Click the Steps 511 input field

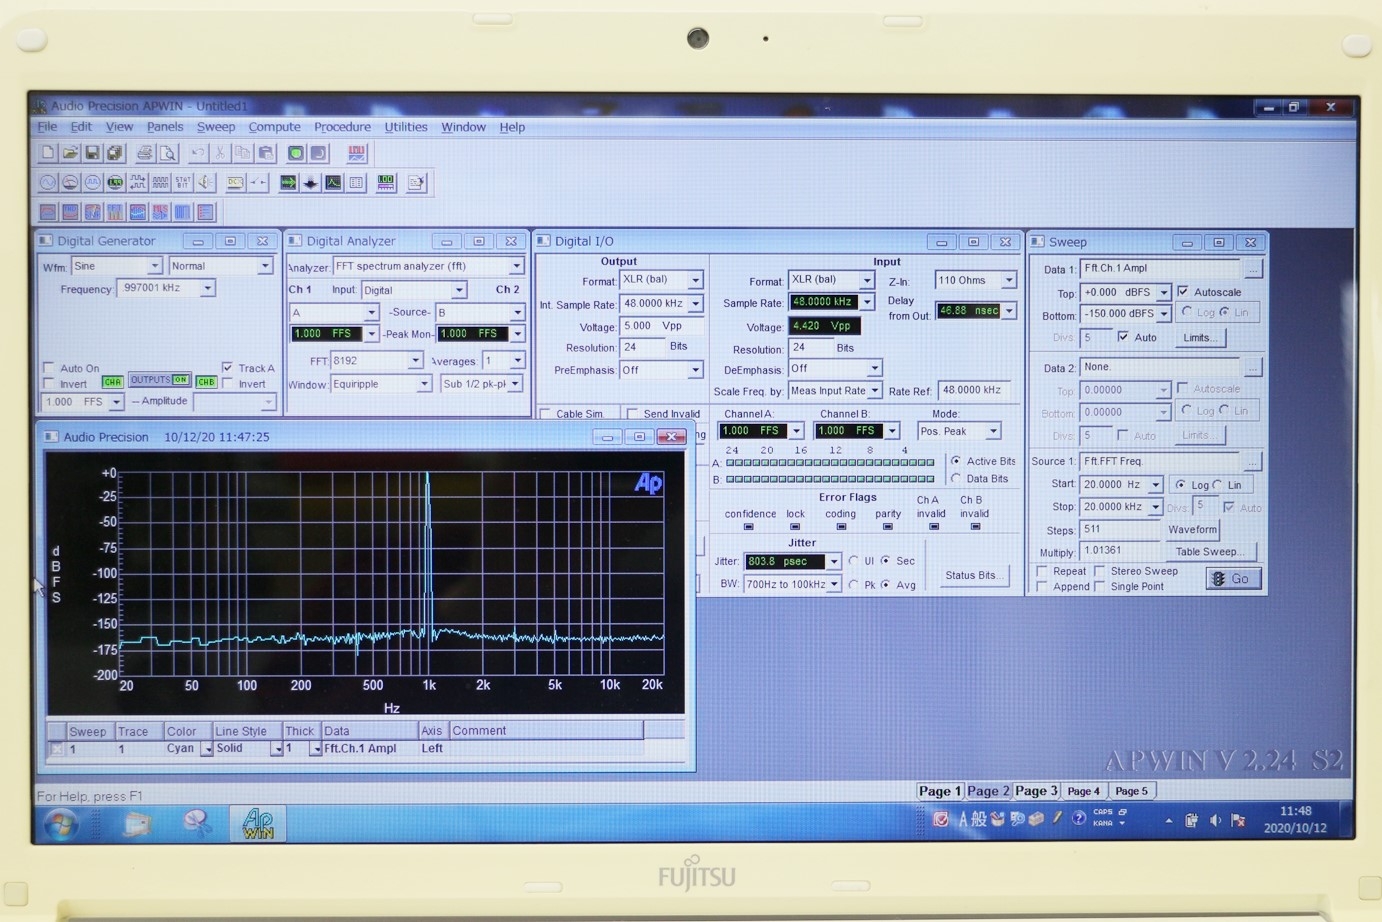(x=1120, y=530)
